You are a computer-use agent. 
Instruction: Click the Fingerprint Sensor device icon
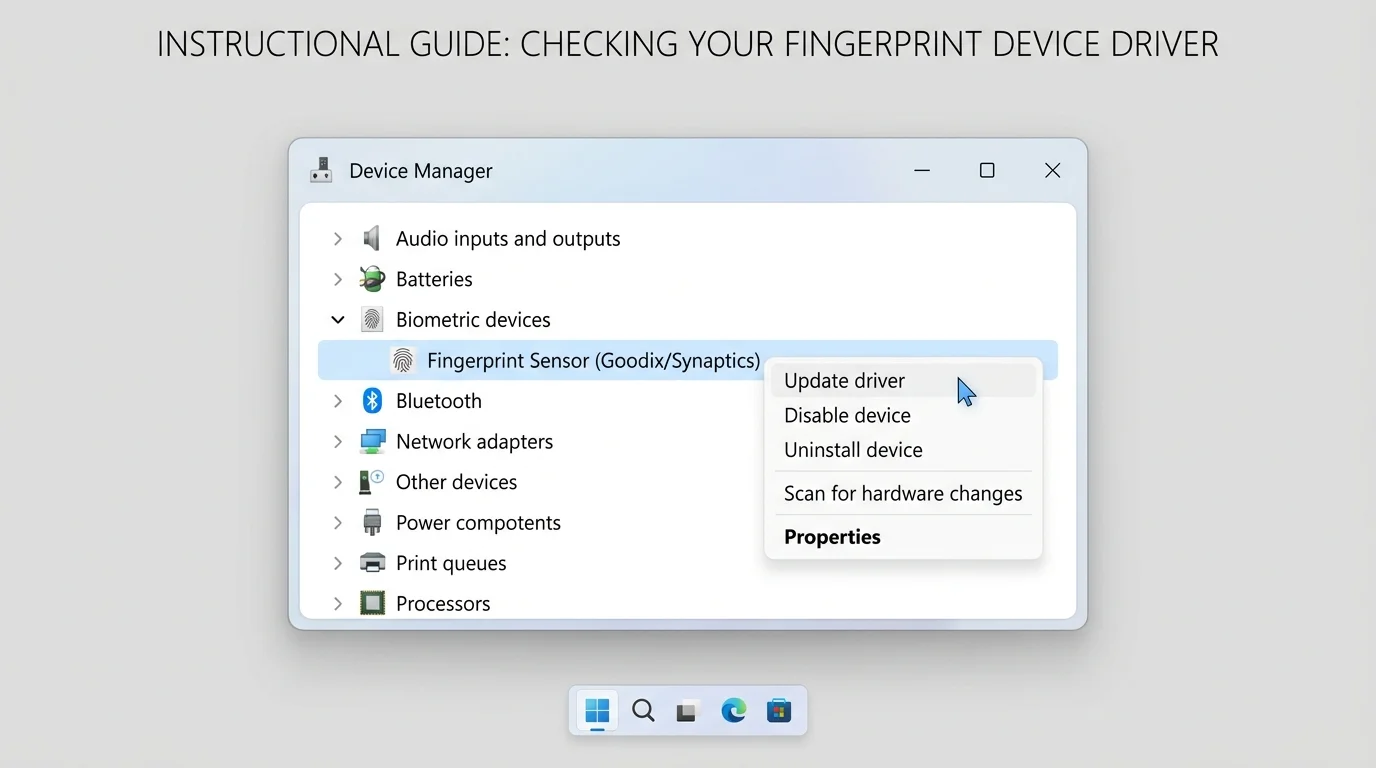403,361
